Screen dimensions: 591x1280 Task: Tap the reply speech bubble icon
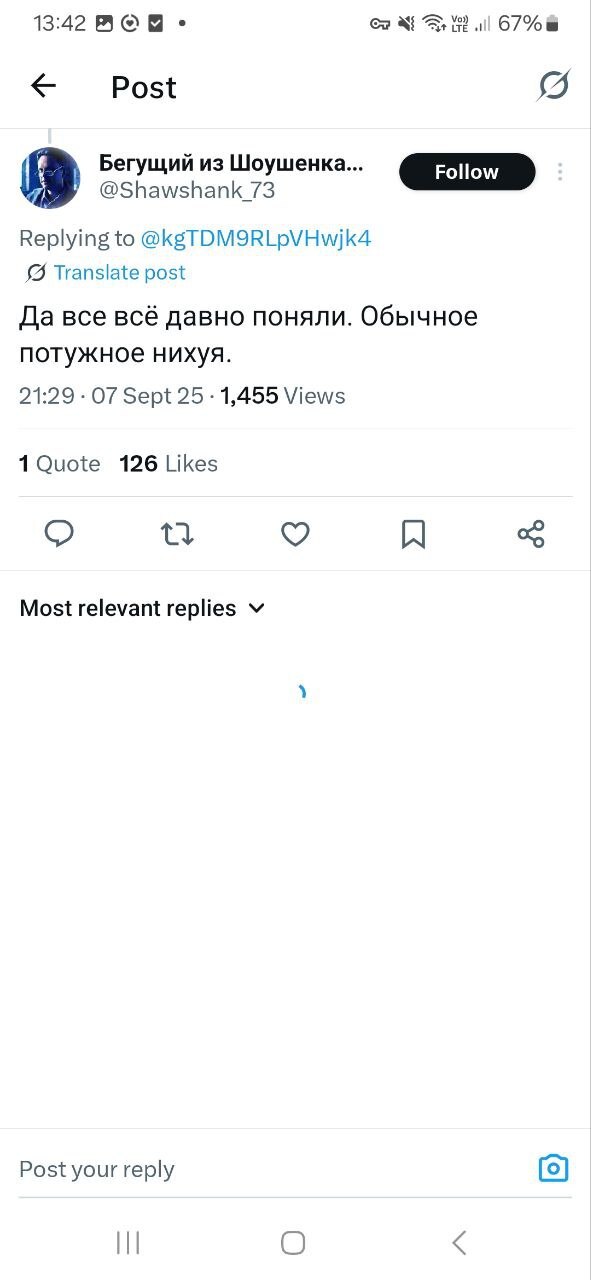pos(60,534)
